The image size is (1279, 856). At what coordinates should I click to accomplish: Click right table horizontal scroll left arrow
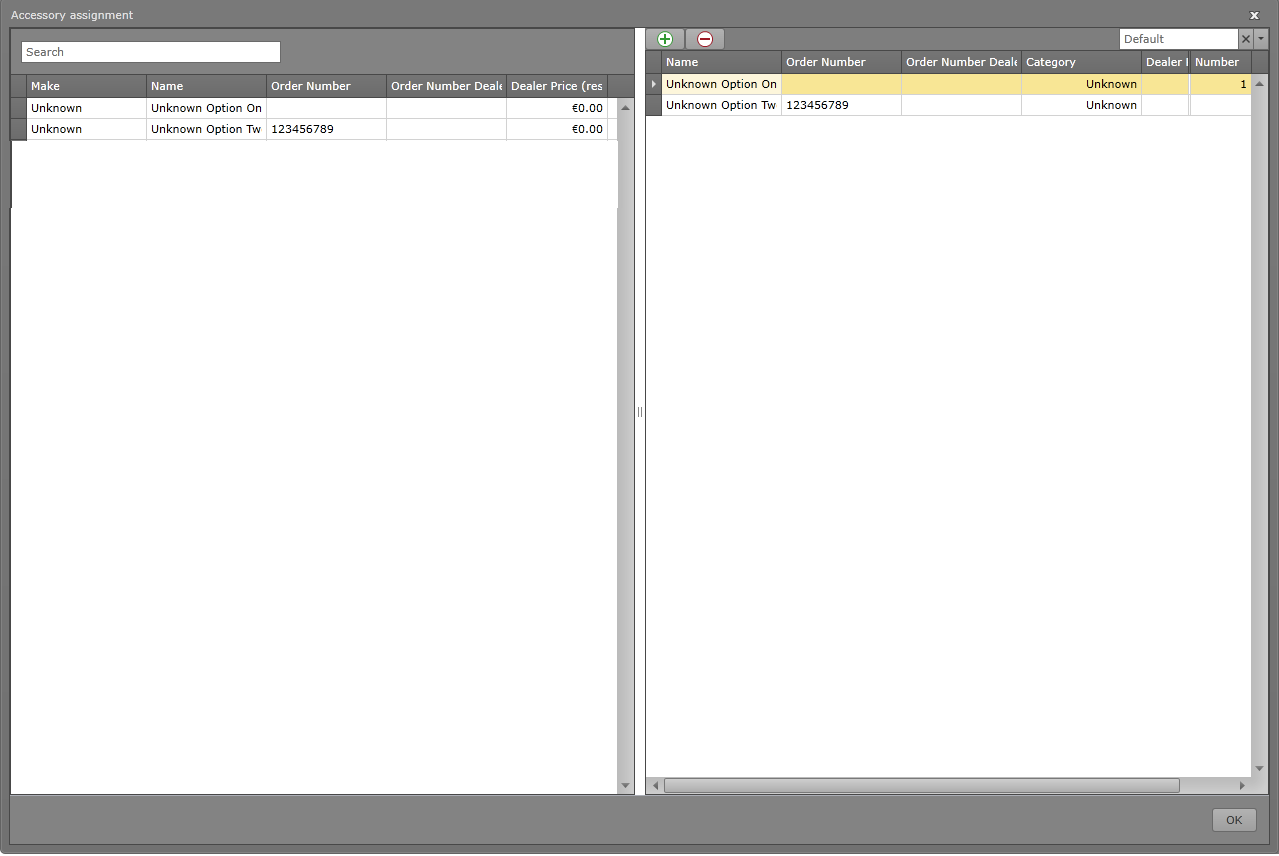click(655, 786)
